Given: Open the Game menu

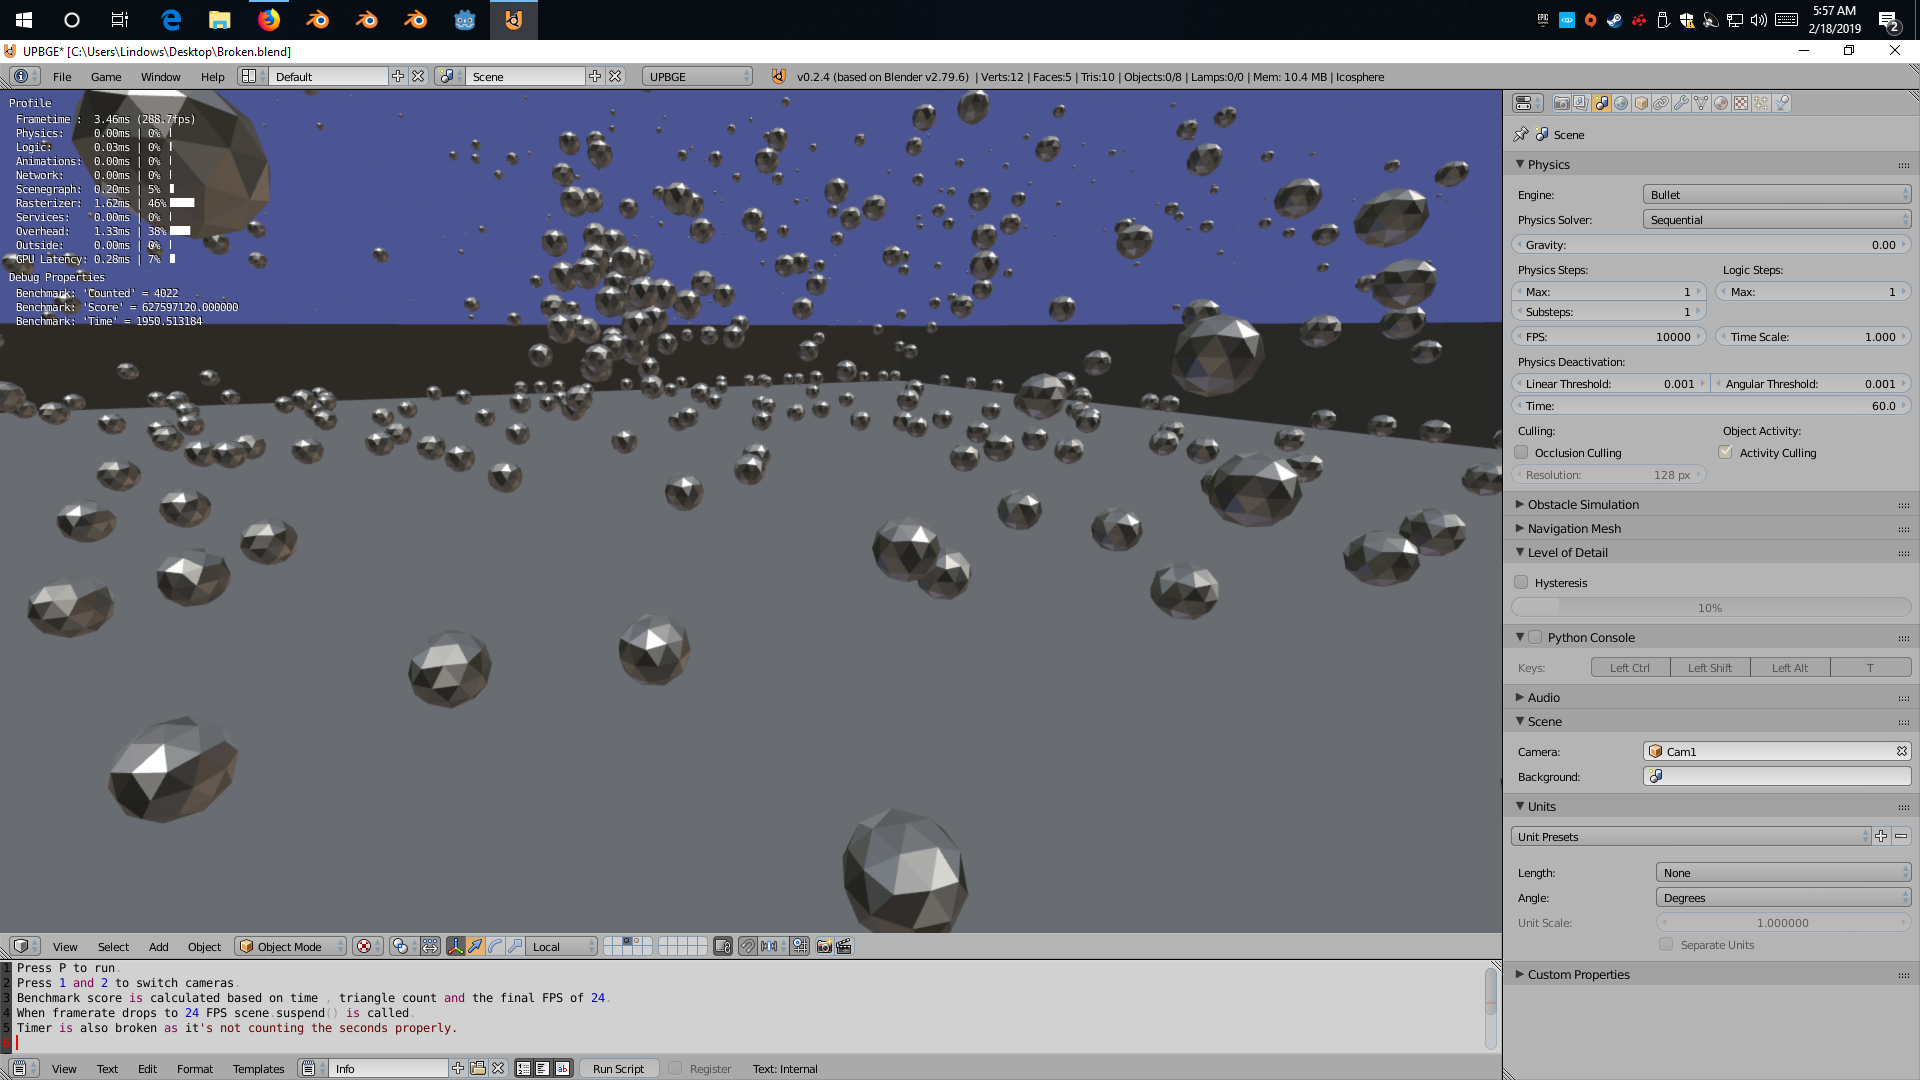Looking at the screenshot, I should tap(106, 76).
